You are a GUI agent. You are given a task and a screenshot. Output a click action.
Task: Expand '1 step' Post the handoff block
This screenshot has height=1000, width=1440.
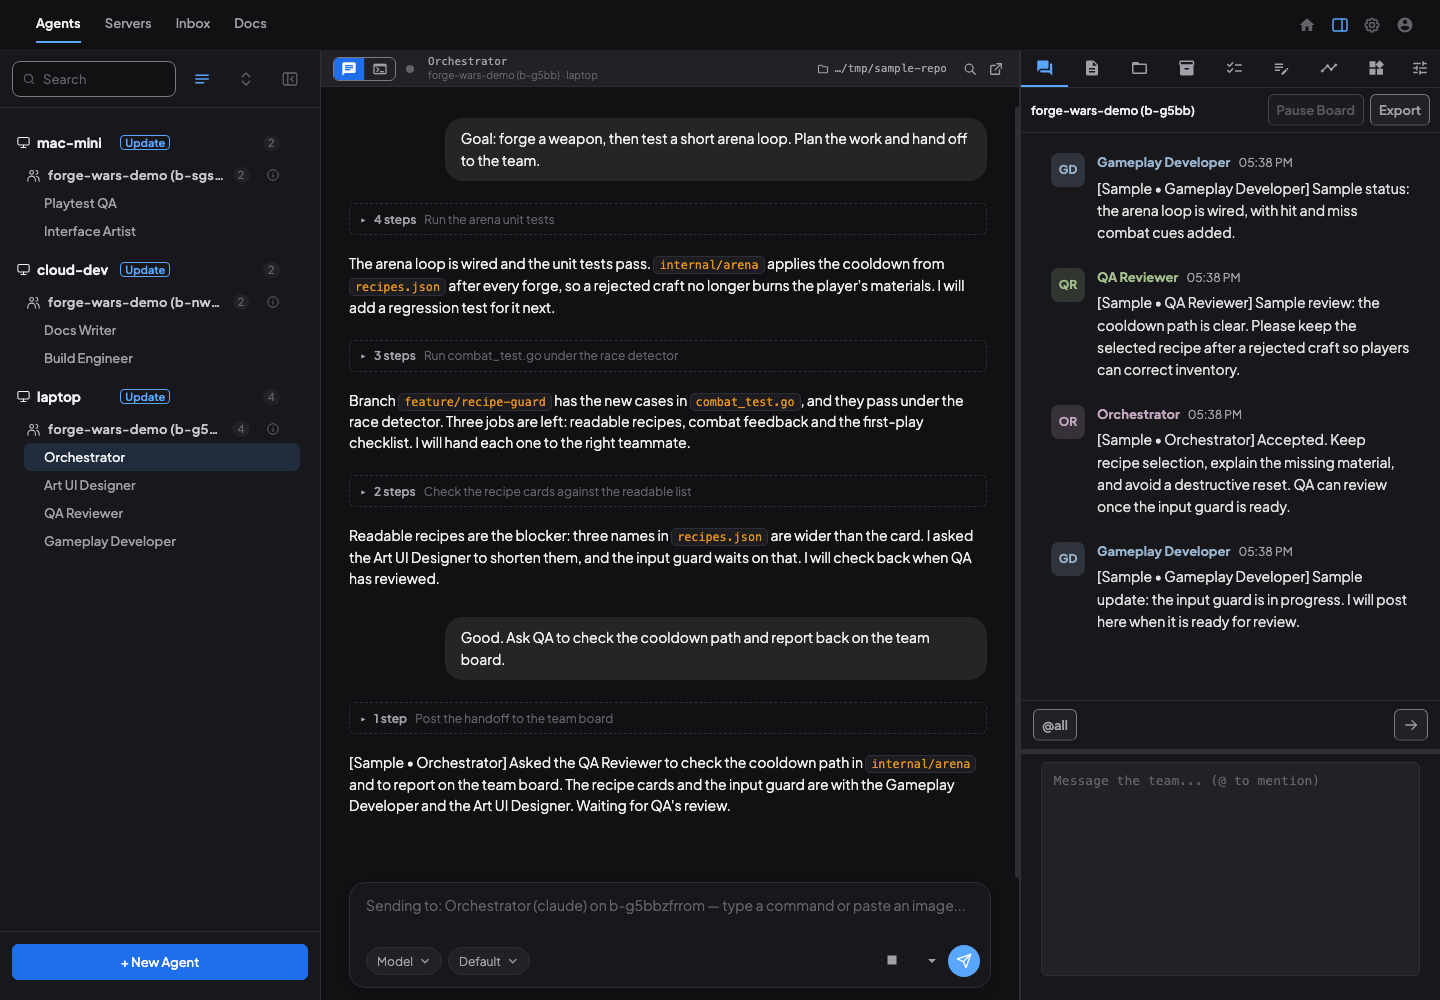[668, 719]
